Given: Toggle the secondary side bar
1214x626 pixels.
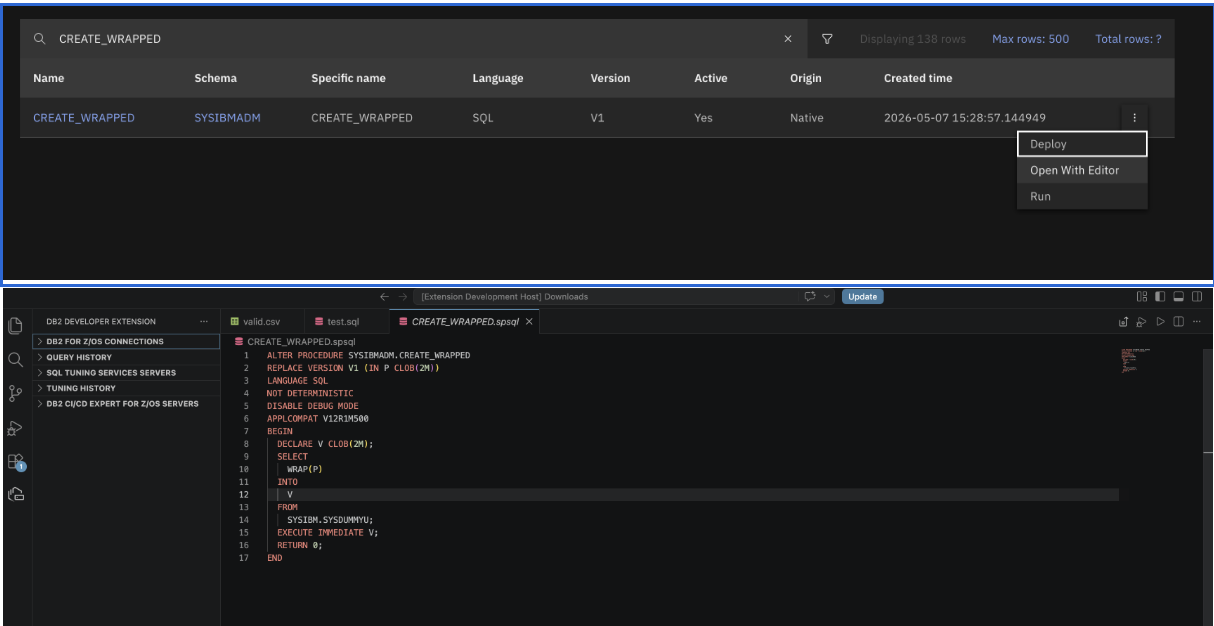Looking at the screenshot, I should point(1196,297).
